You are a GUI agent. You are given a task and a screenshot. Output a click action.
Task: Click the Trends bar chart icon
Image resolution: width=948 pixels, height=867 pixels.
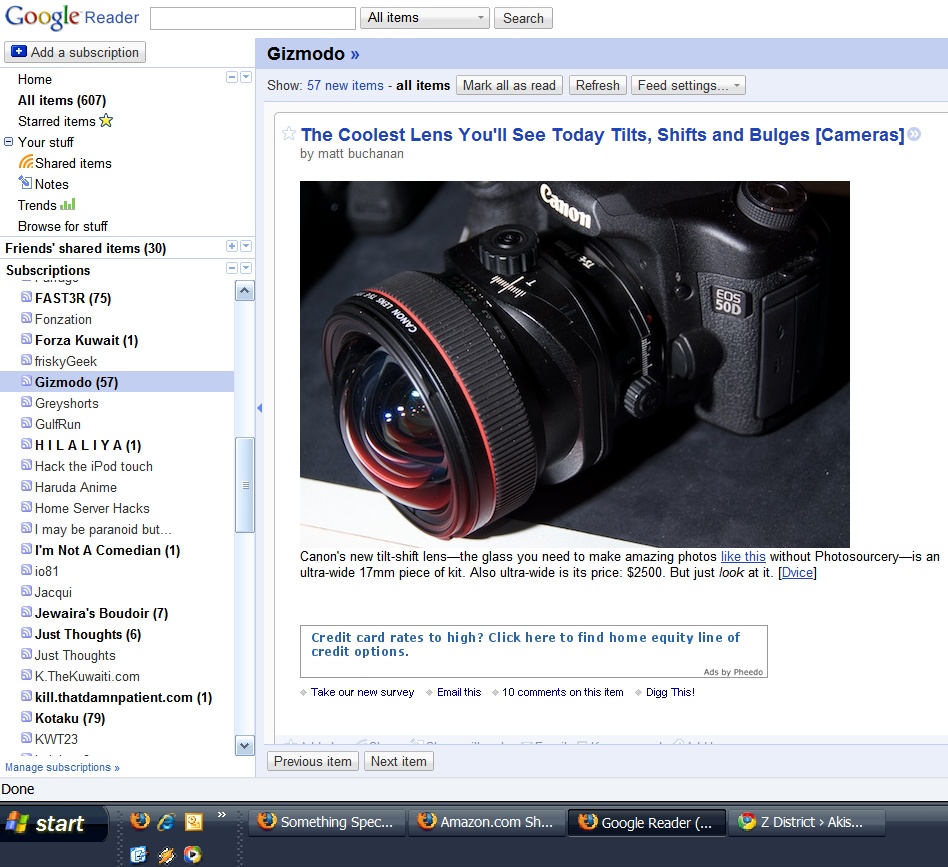[68, 204]
